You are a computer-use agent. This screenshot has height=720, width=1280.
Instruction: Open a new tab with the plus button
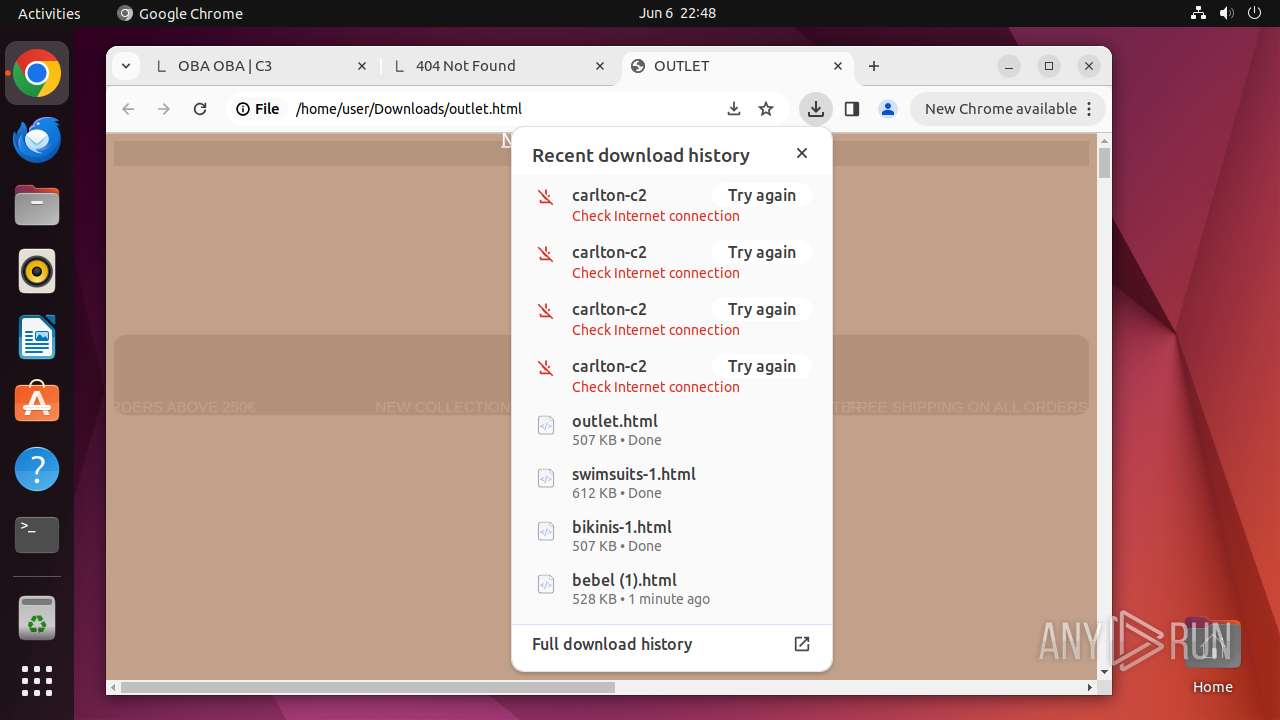coord(874,66)
